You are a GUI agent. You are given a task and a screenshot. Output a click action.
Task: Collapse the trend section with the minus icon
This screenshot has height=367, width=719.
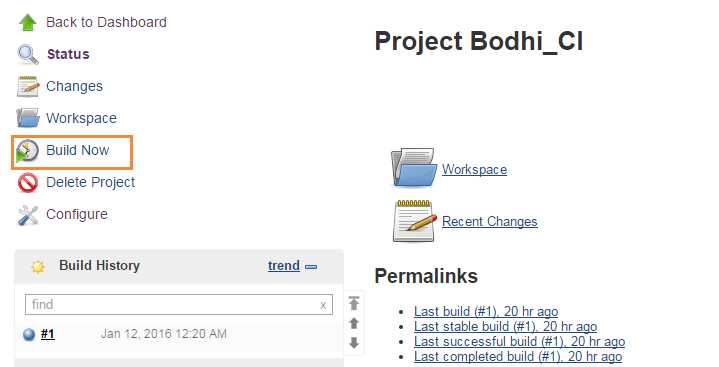click(x=311, y=267)
